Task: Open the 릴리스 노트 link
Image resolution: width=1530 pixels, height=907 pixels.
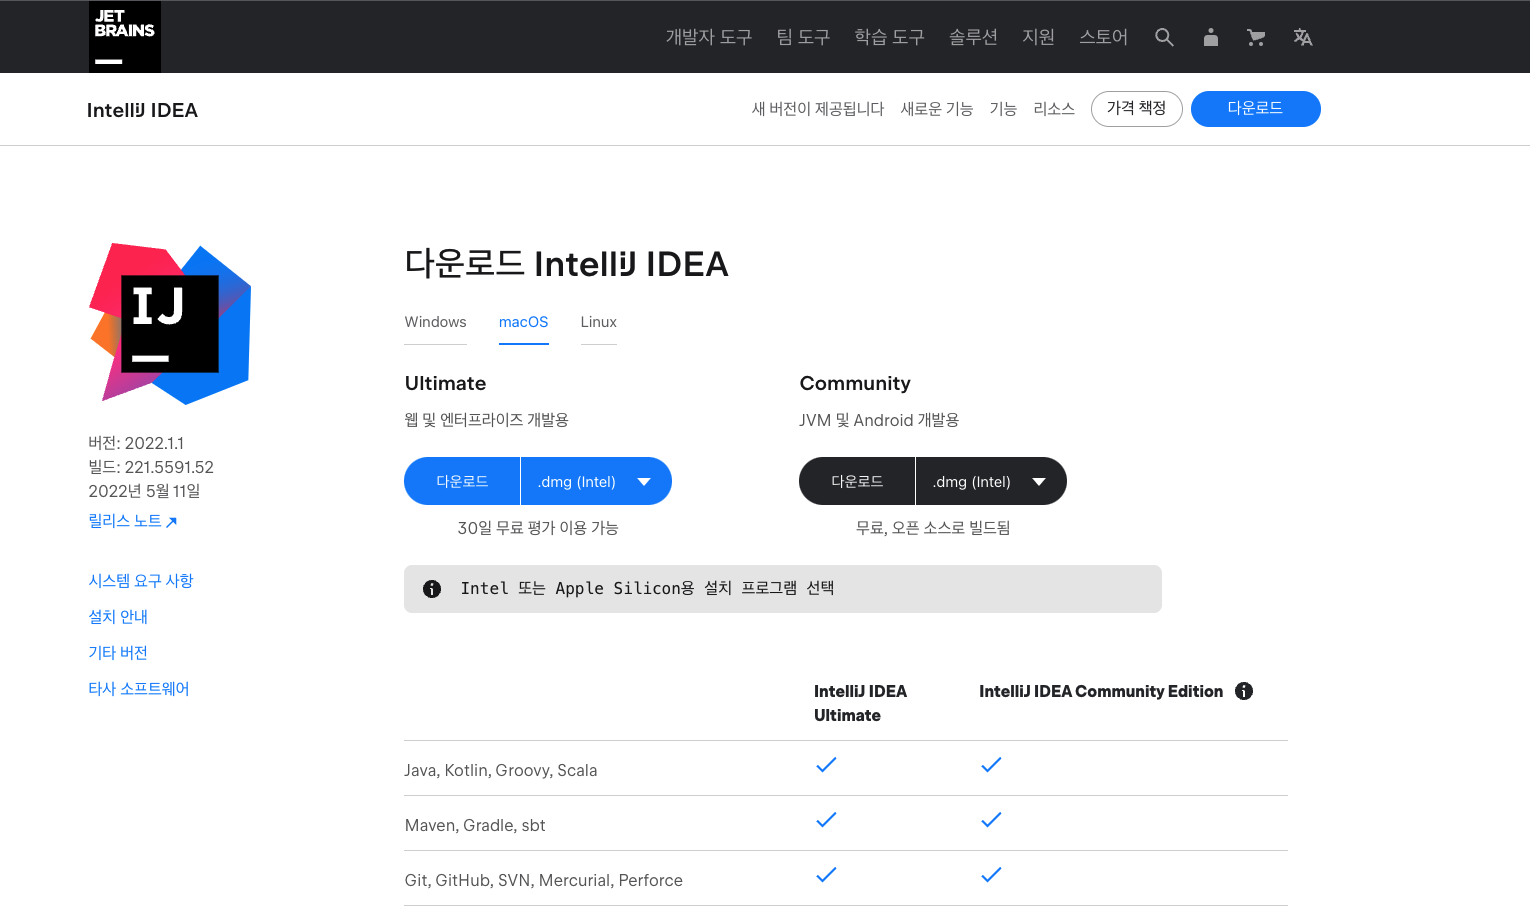Action: tap(133, 521)
